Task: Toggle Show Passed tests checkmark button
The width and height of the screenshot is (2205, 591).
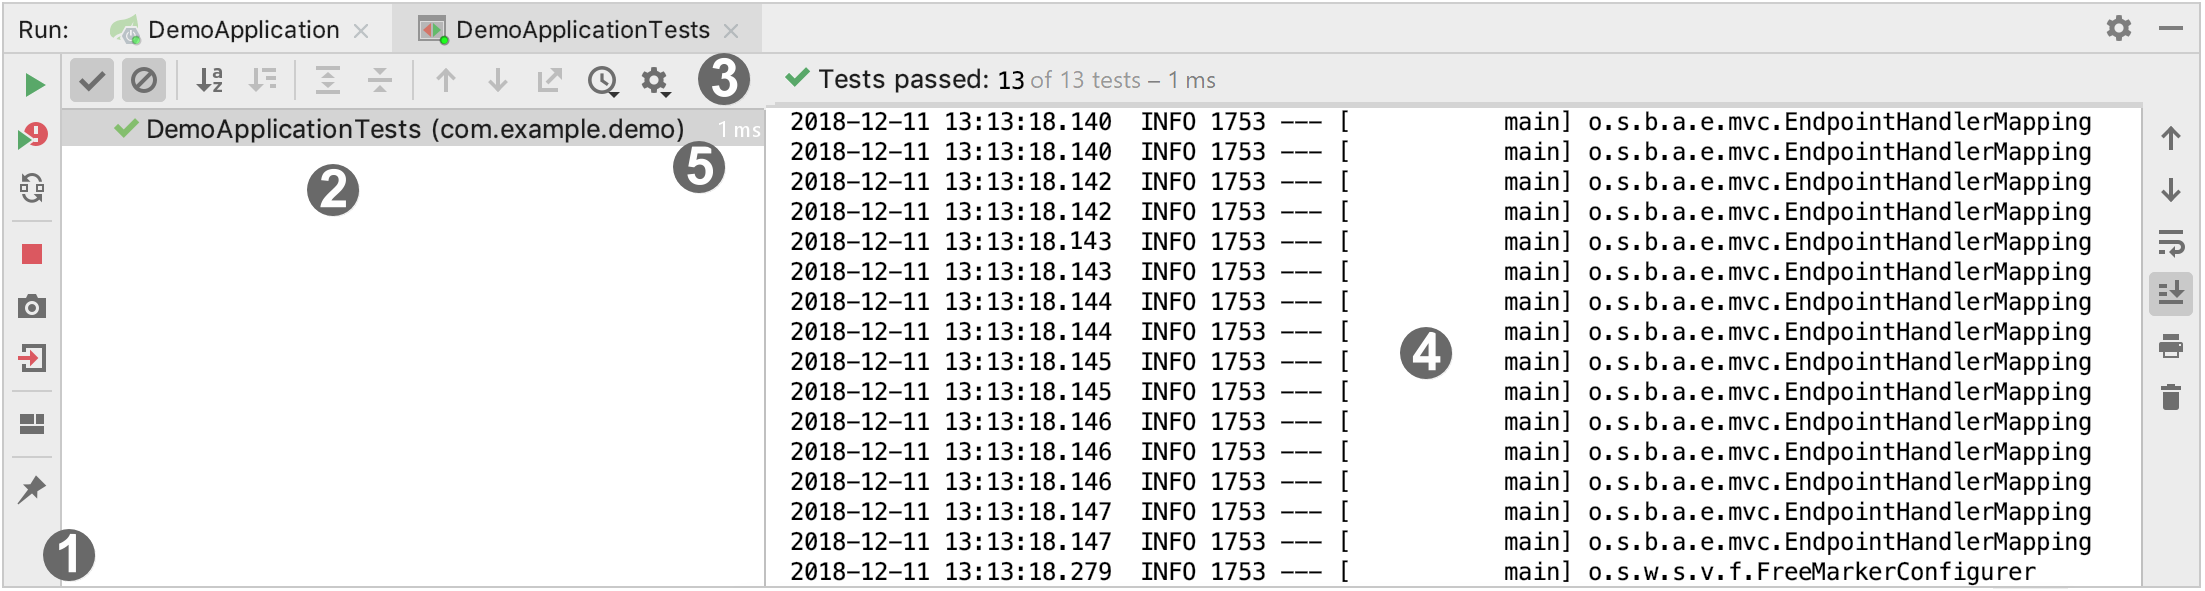Action: (x=92, y=80)
